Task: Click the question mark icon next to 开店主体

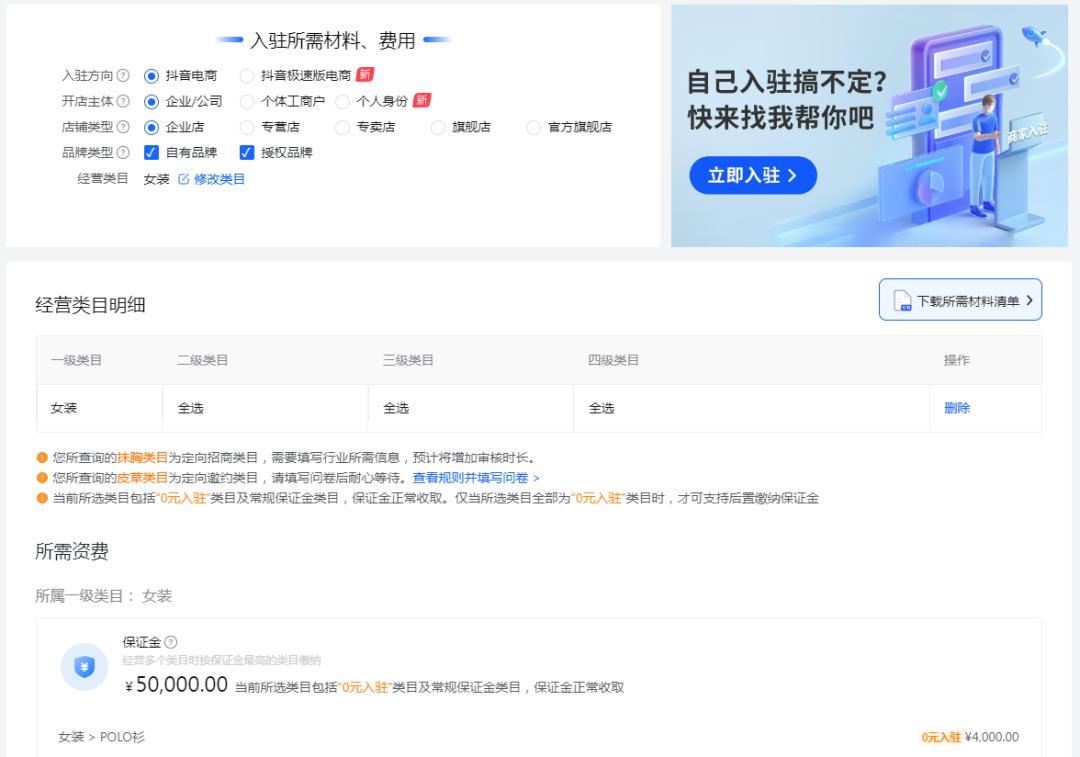Action: (121, 101)
